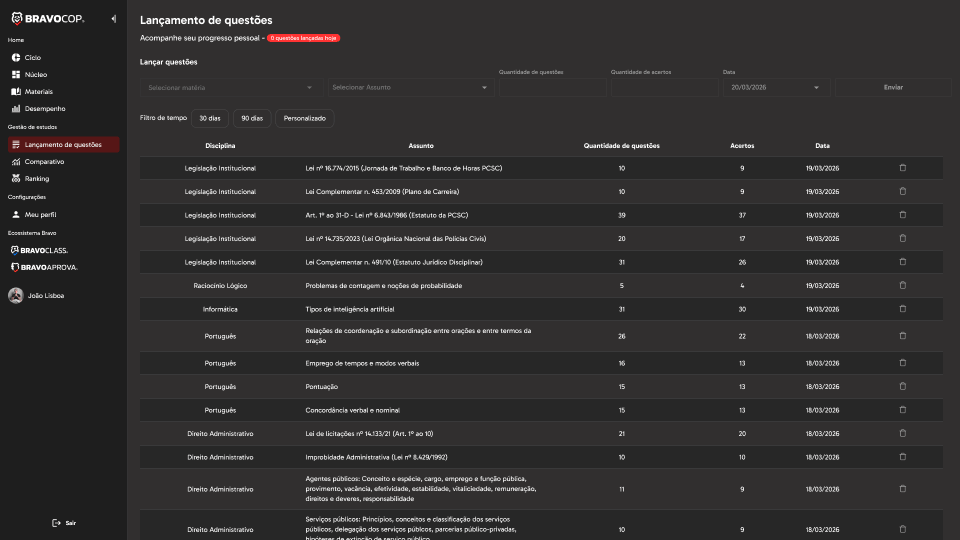Click the Pontuação subject text

tap(321, 387)
